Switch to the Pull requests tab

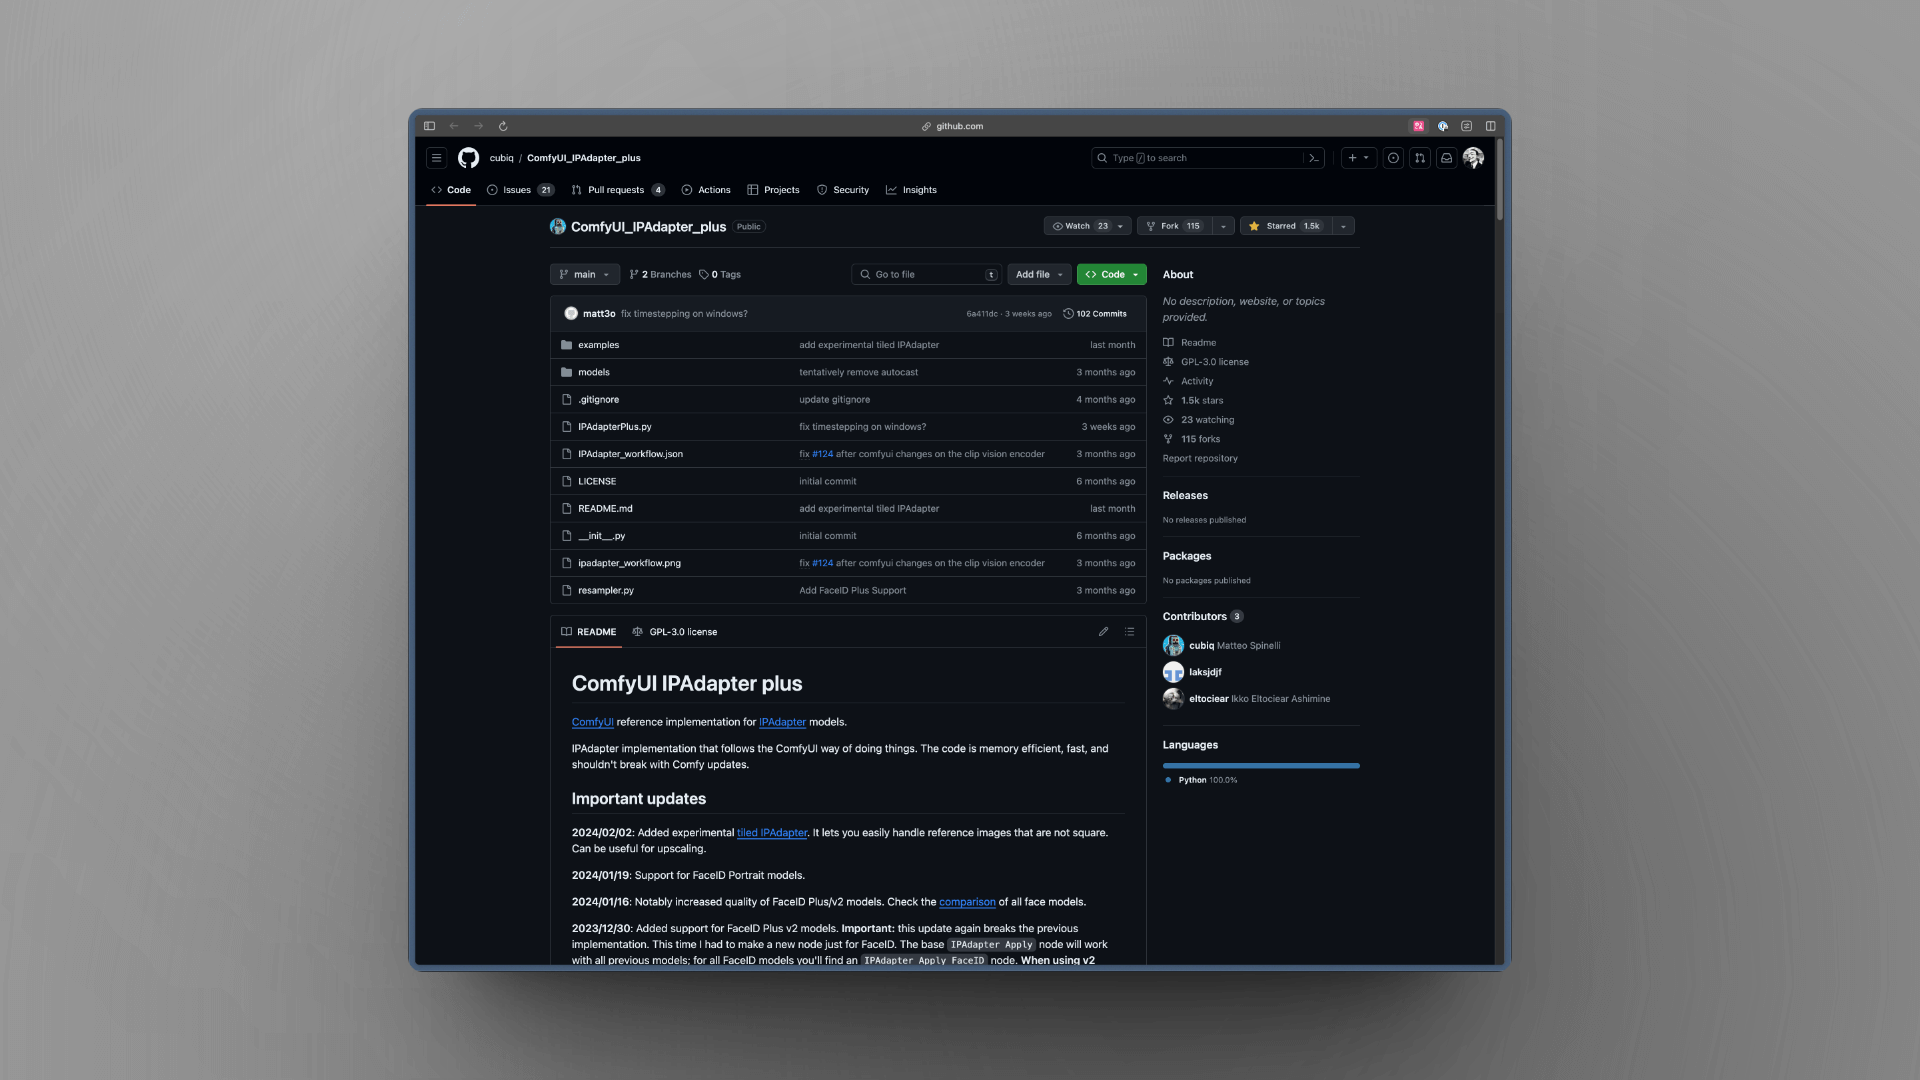[618, 190]
